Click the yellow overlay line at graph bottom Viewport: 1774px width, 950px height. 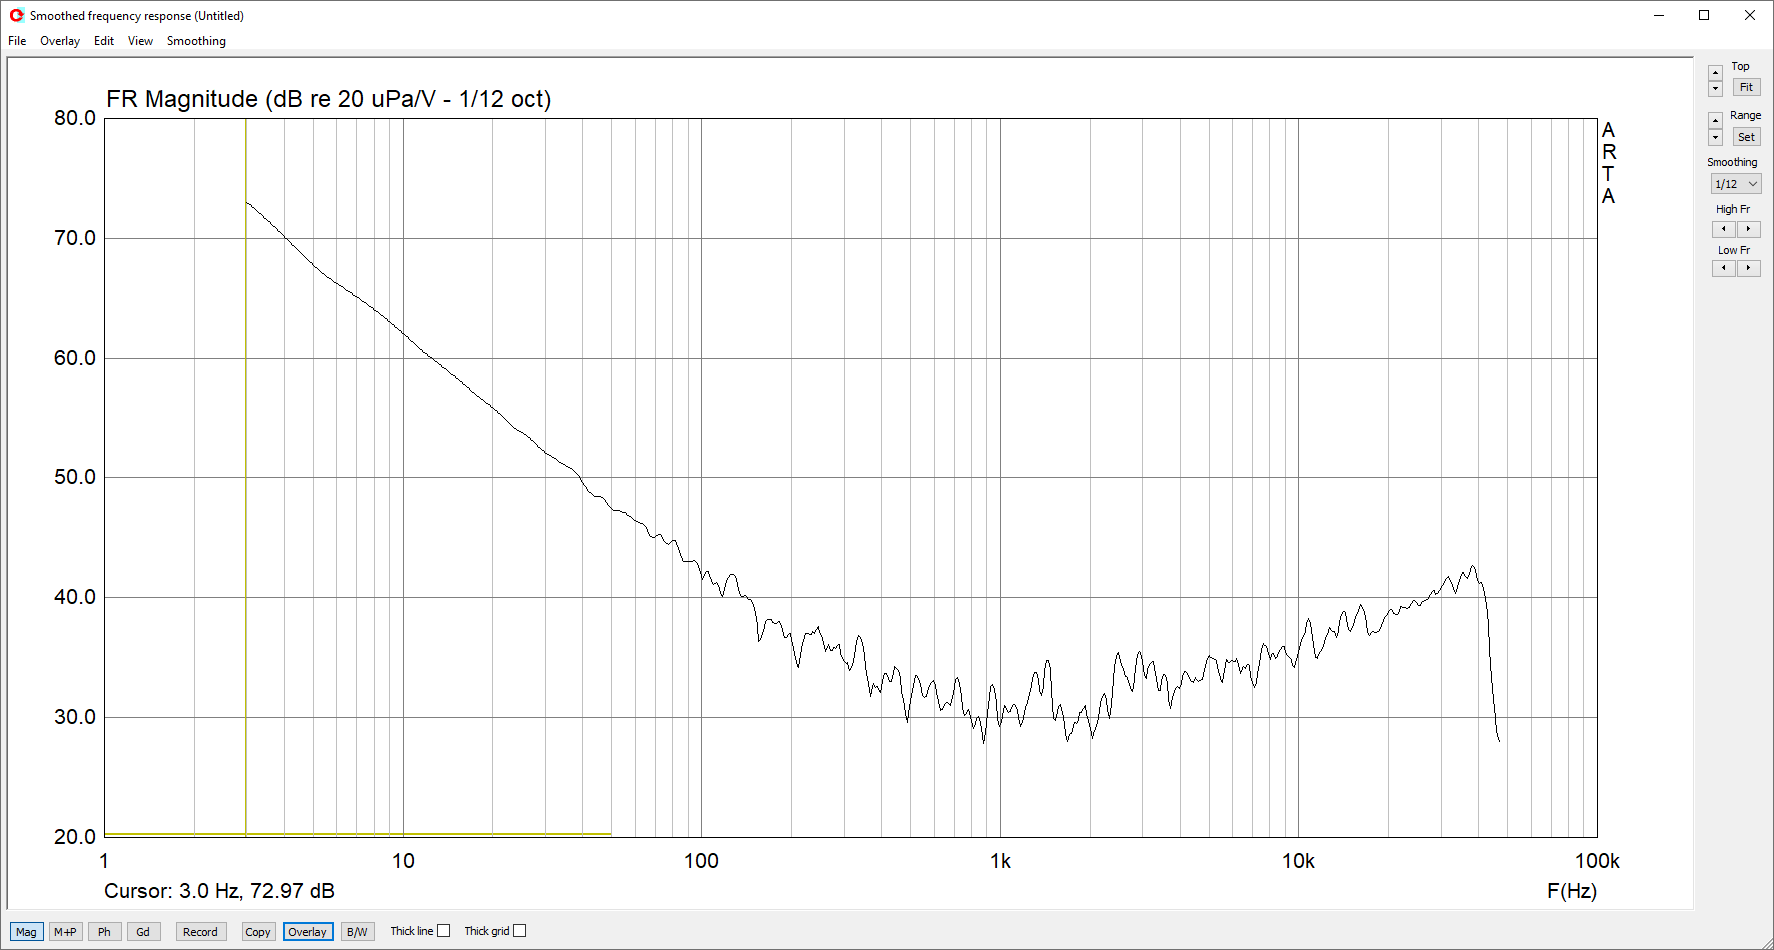pos(358,834)
